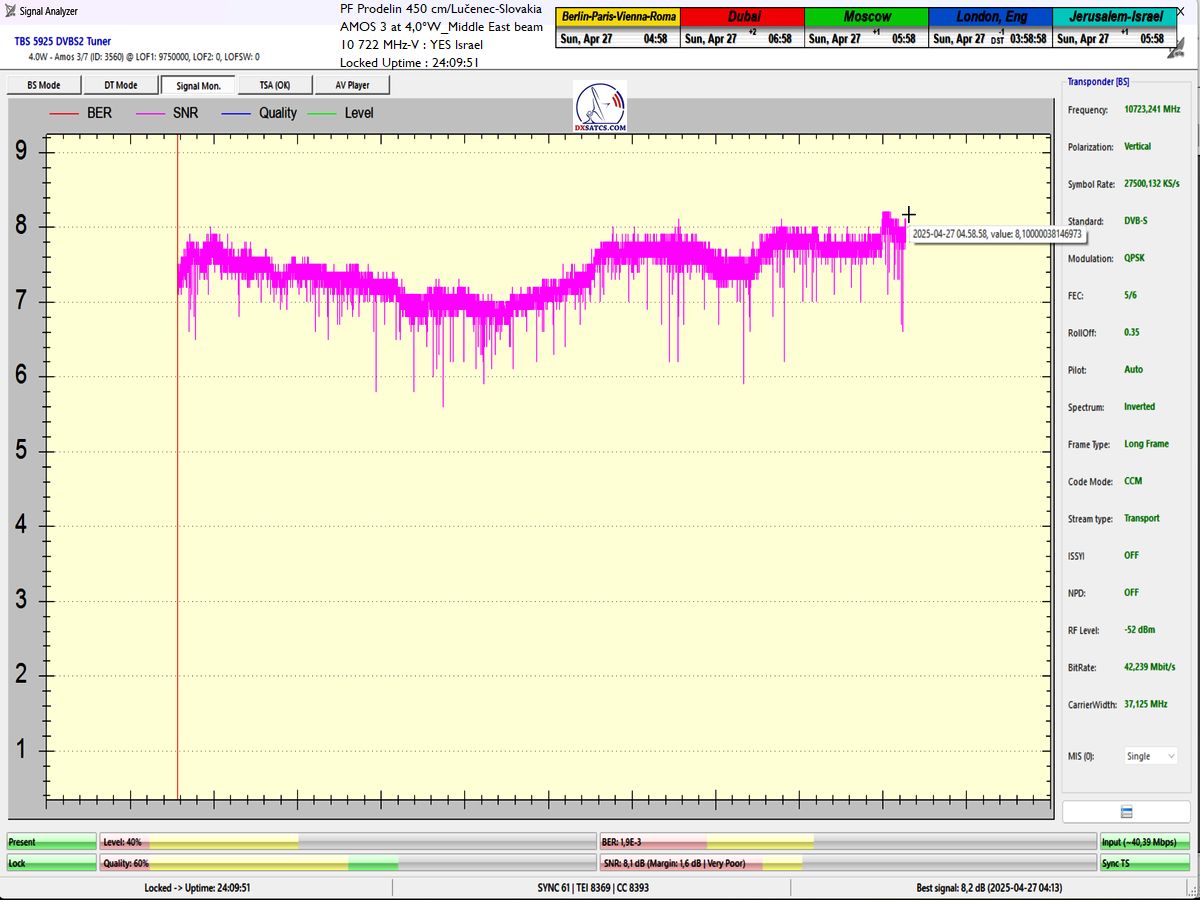The image size is (1200, 900).
Task: Select the DT Mode tab
Action: (x=120, y=86)
